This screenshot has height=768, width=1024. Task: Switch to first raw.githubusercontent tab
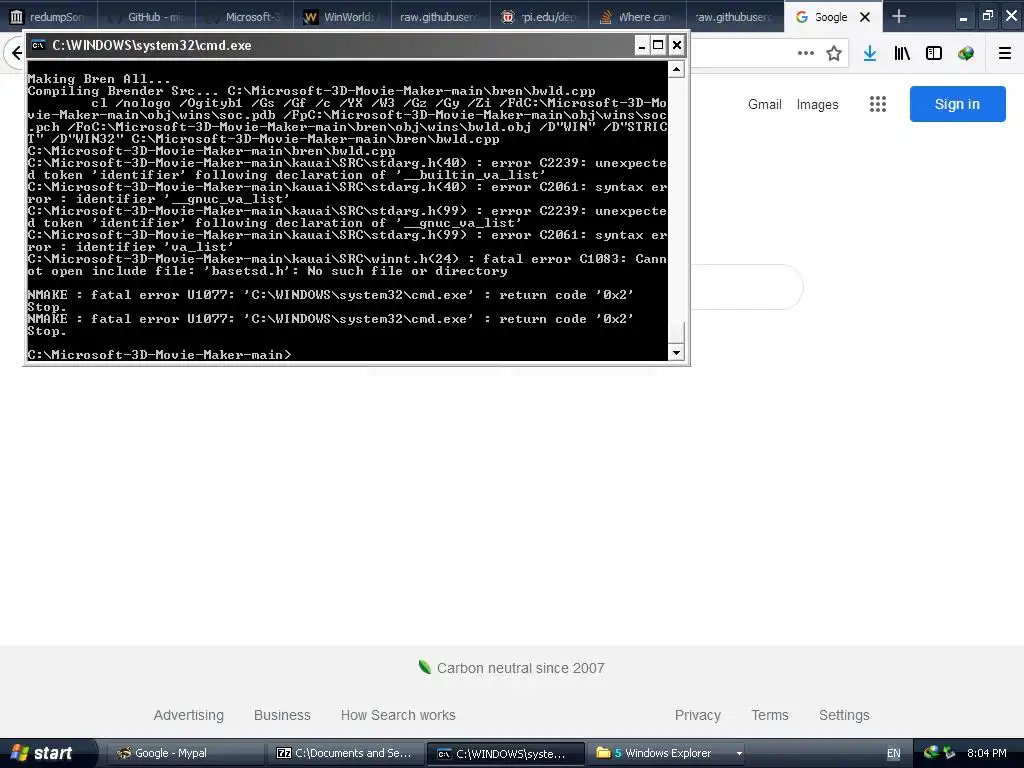[441, 17]
